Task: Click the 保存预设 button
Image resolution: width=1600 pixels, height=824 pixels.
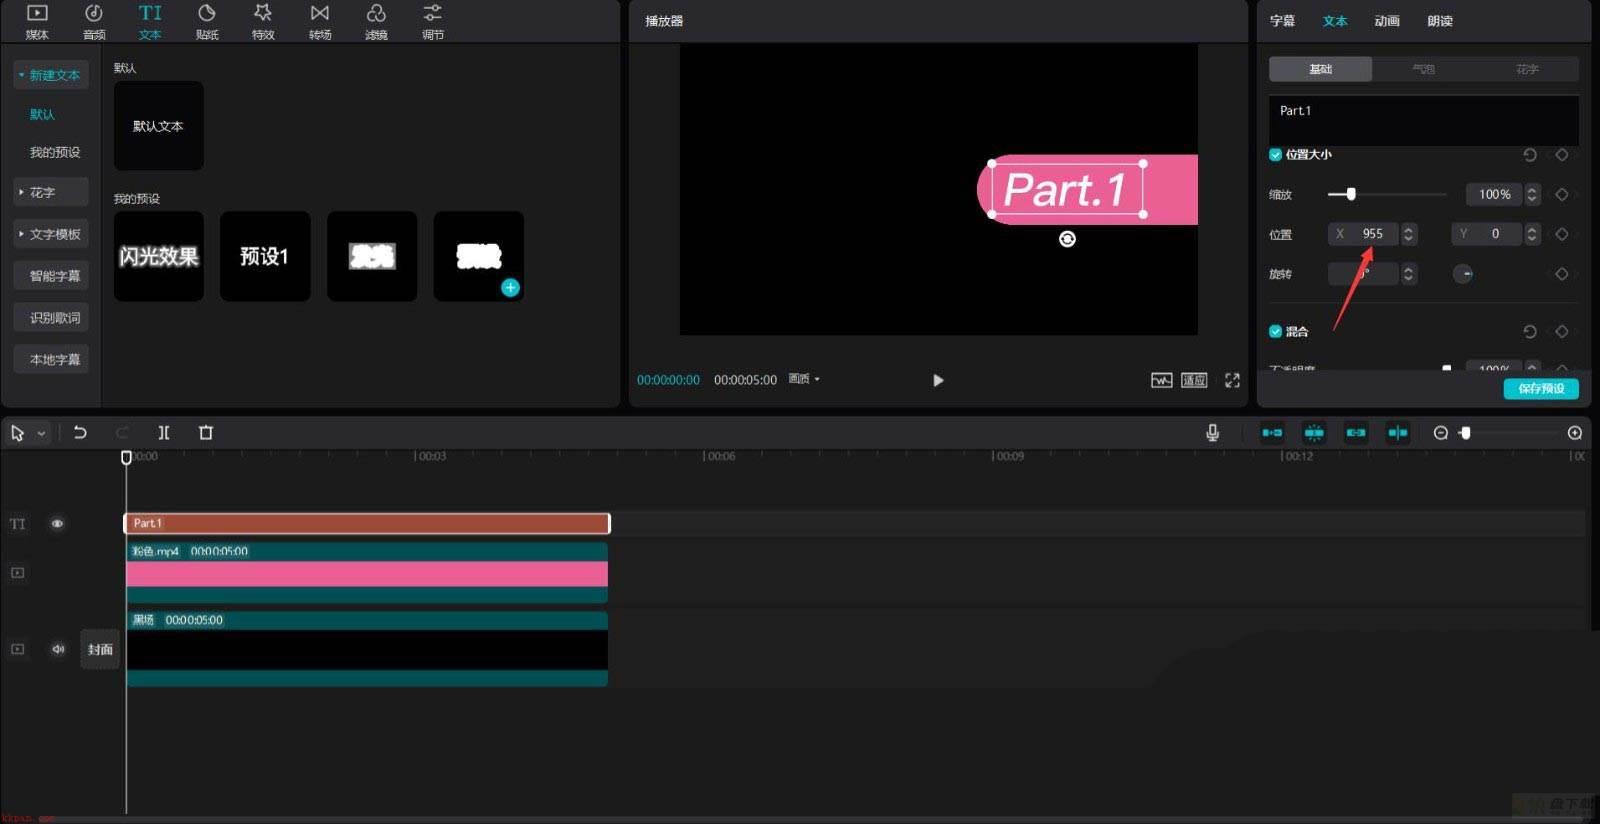Action: point(1541,388)
